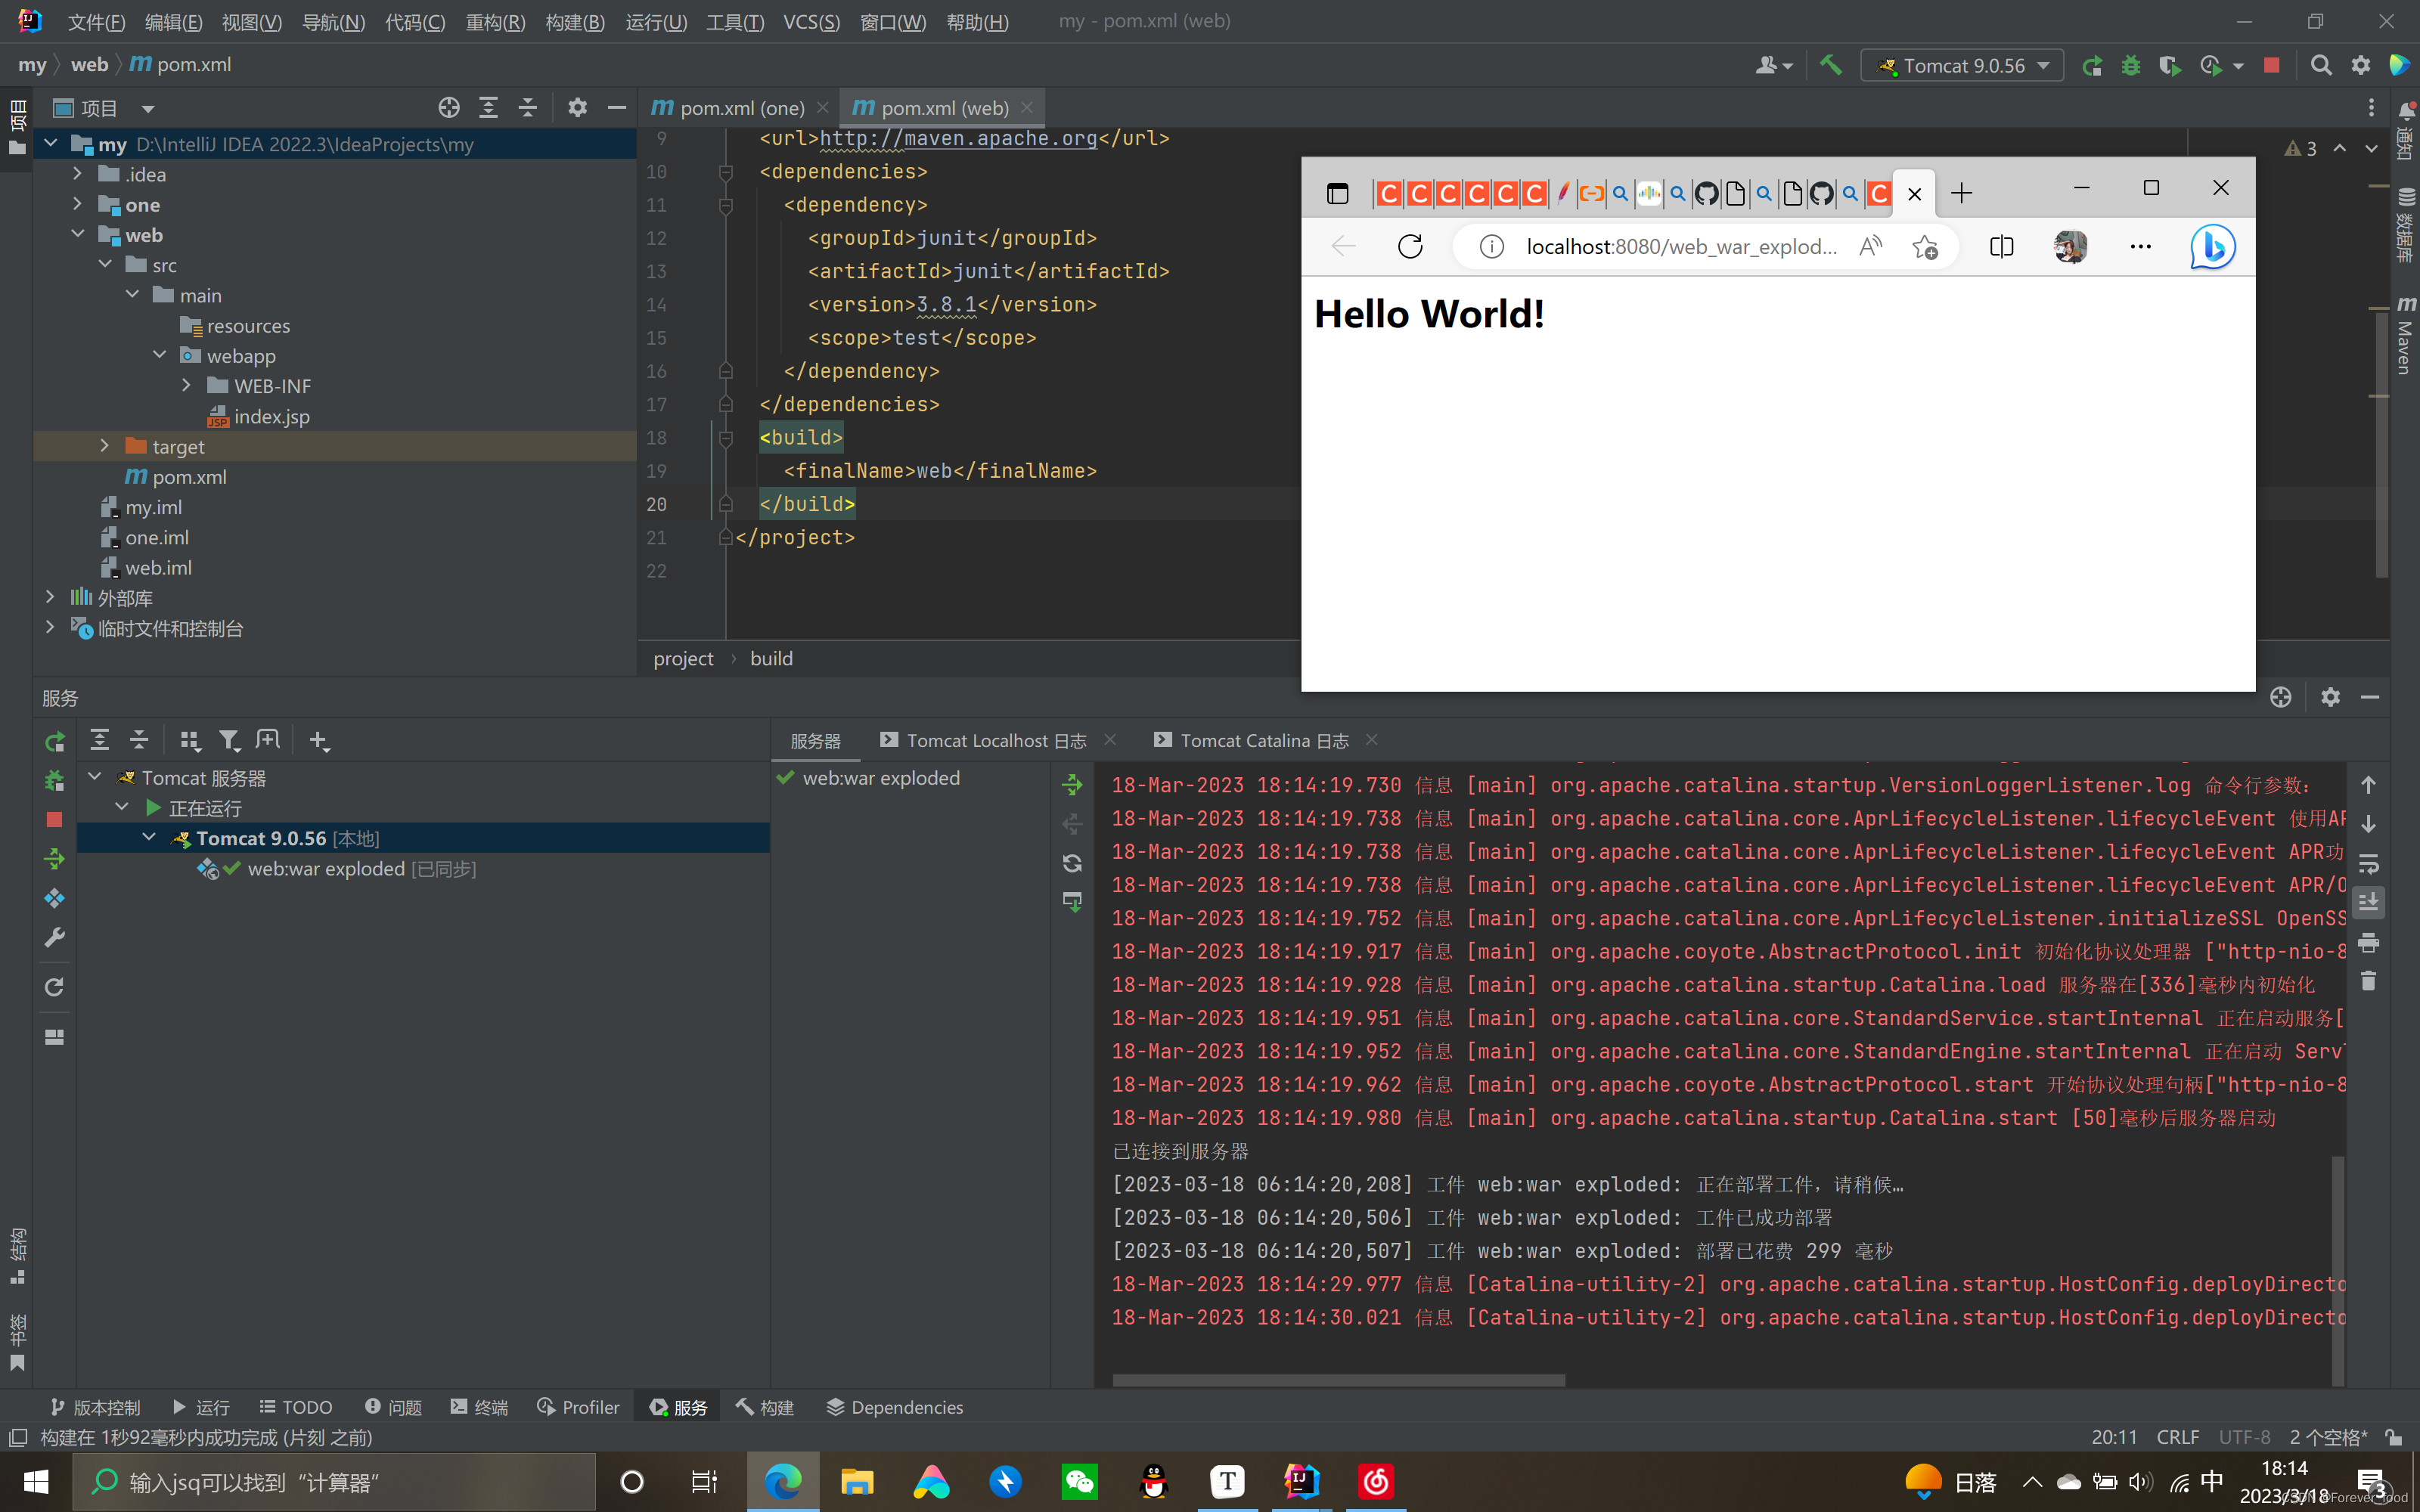Toggle scroll to end in the console toolbar

point(2368,902)
